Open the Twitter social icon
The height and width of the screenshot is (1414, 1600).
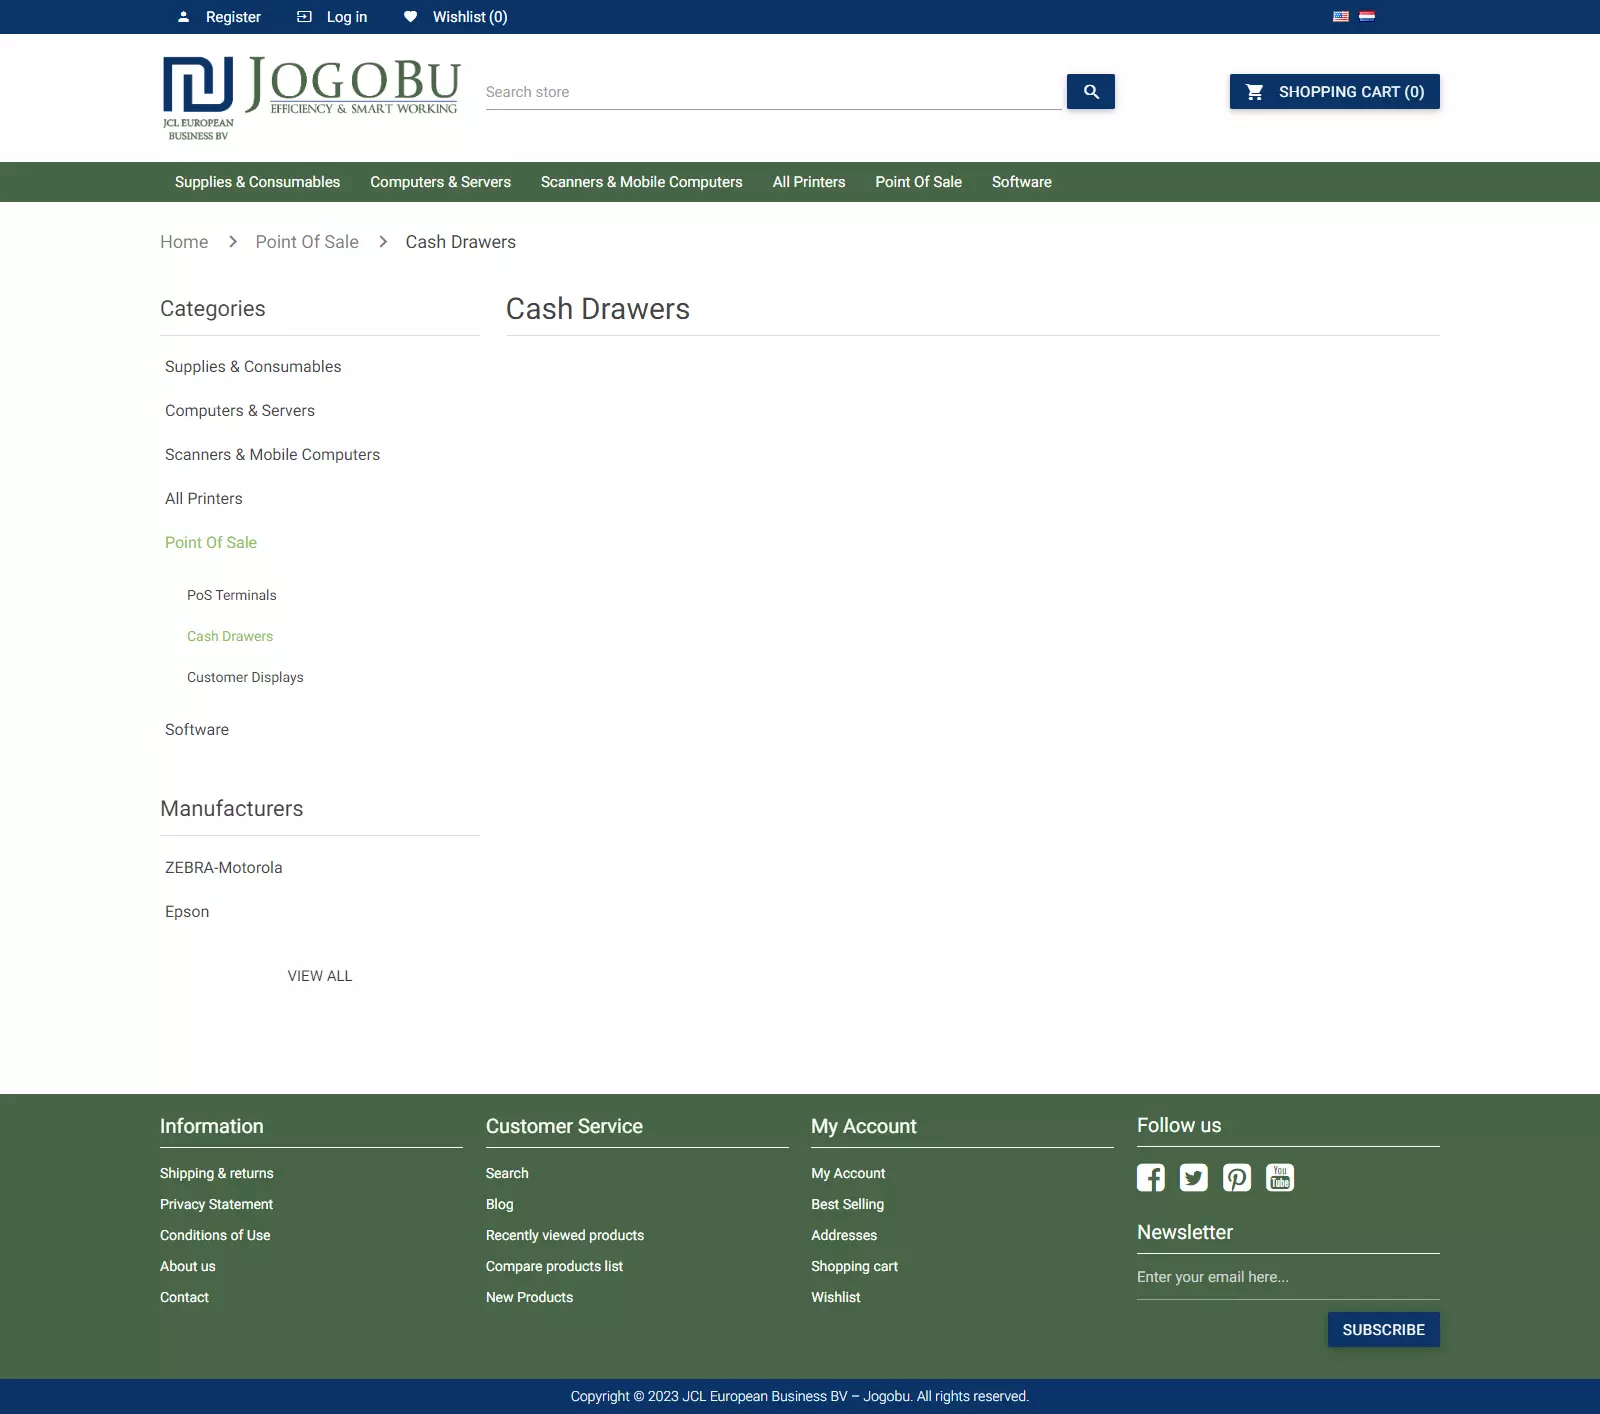click(x=1193, y=1178)
